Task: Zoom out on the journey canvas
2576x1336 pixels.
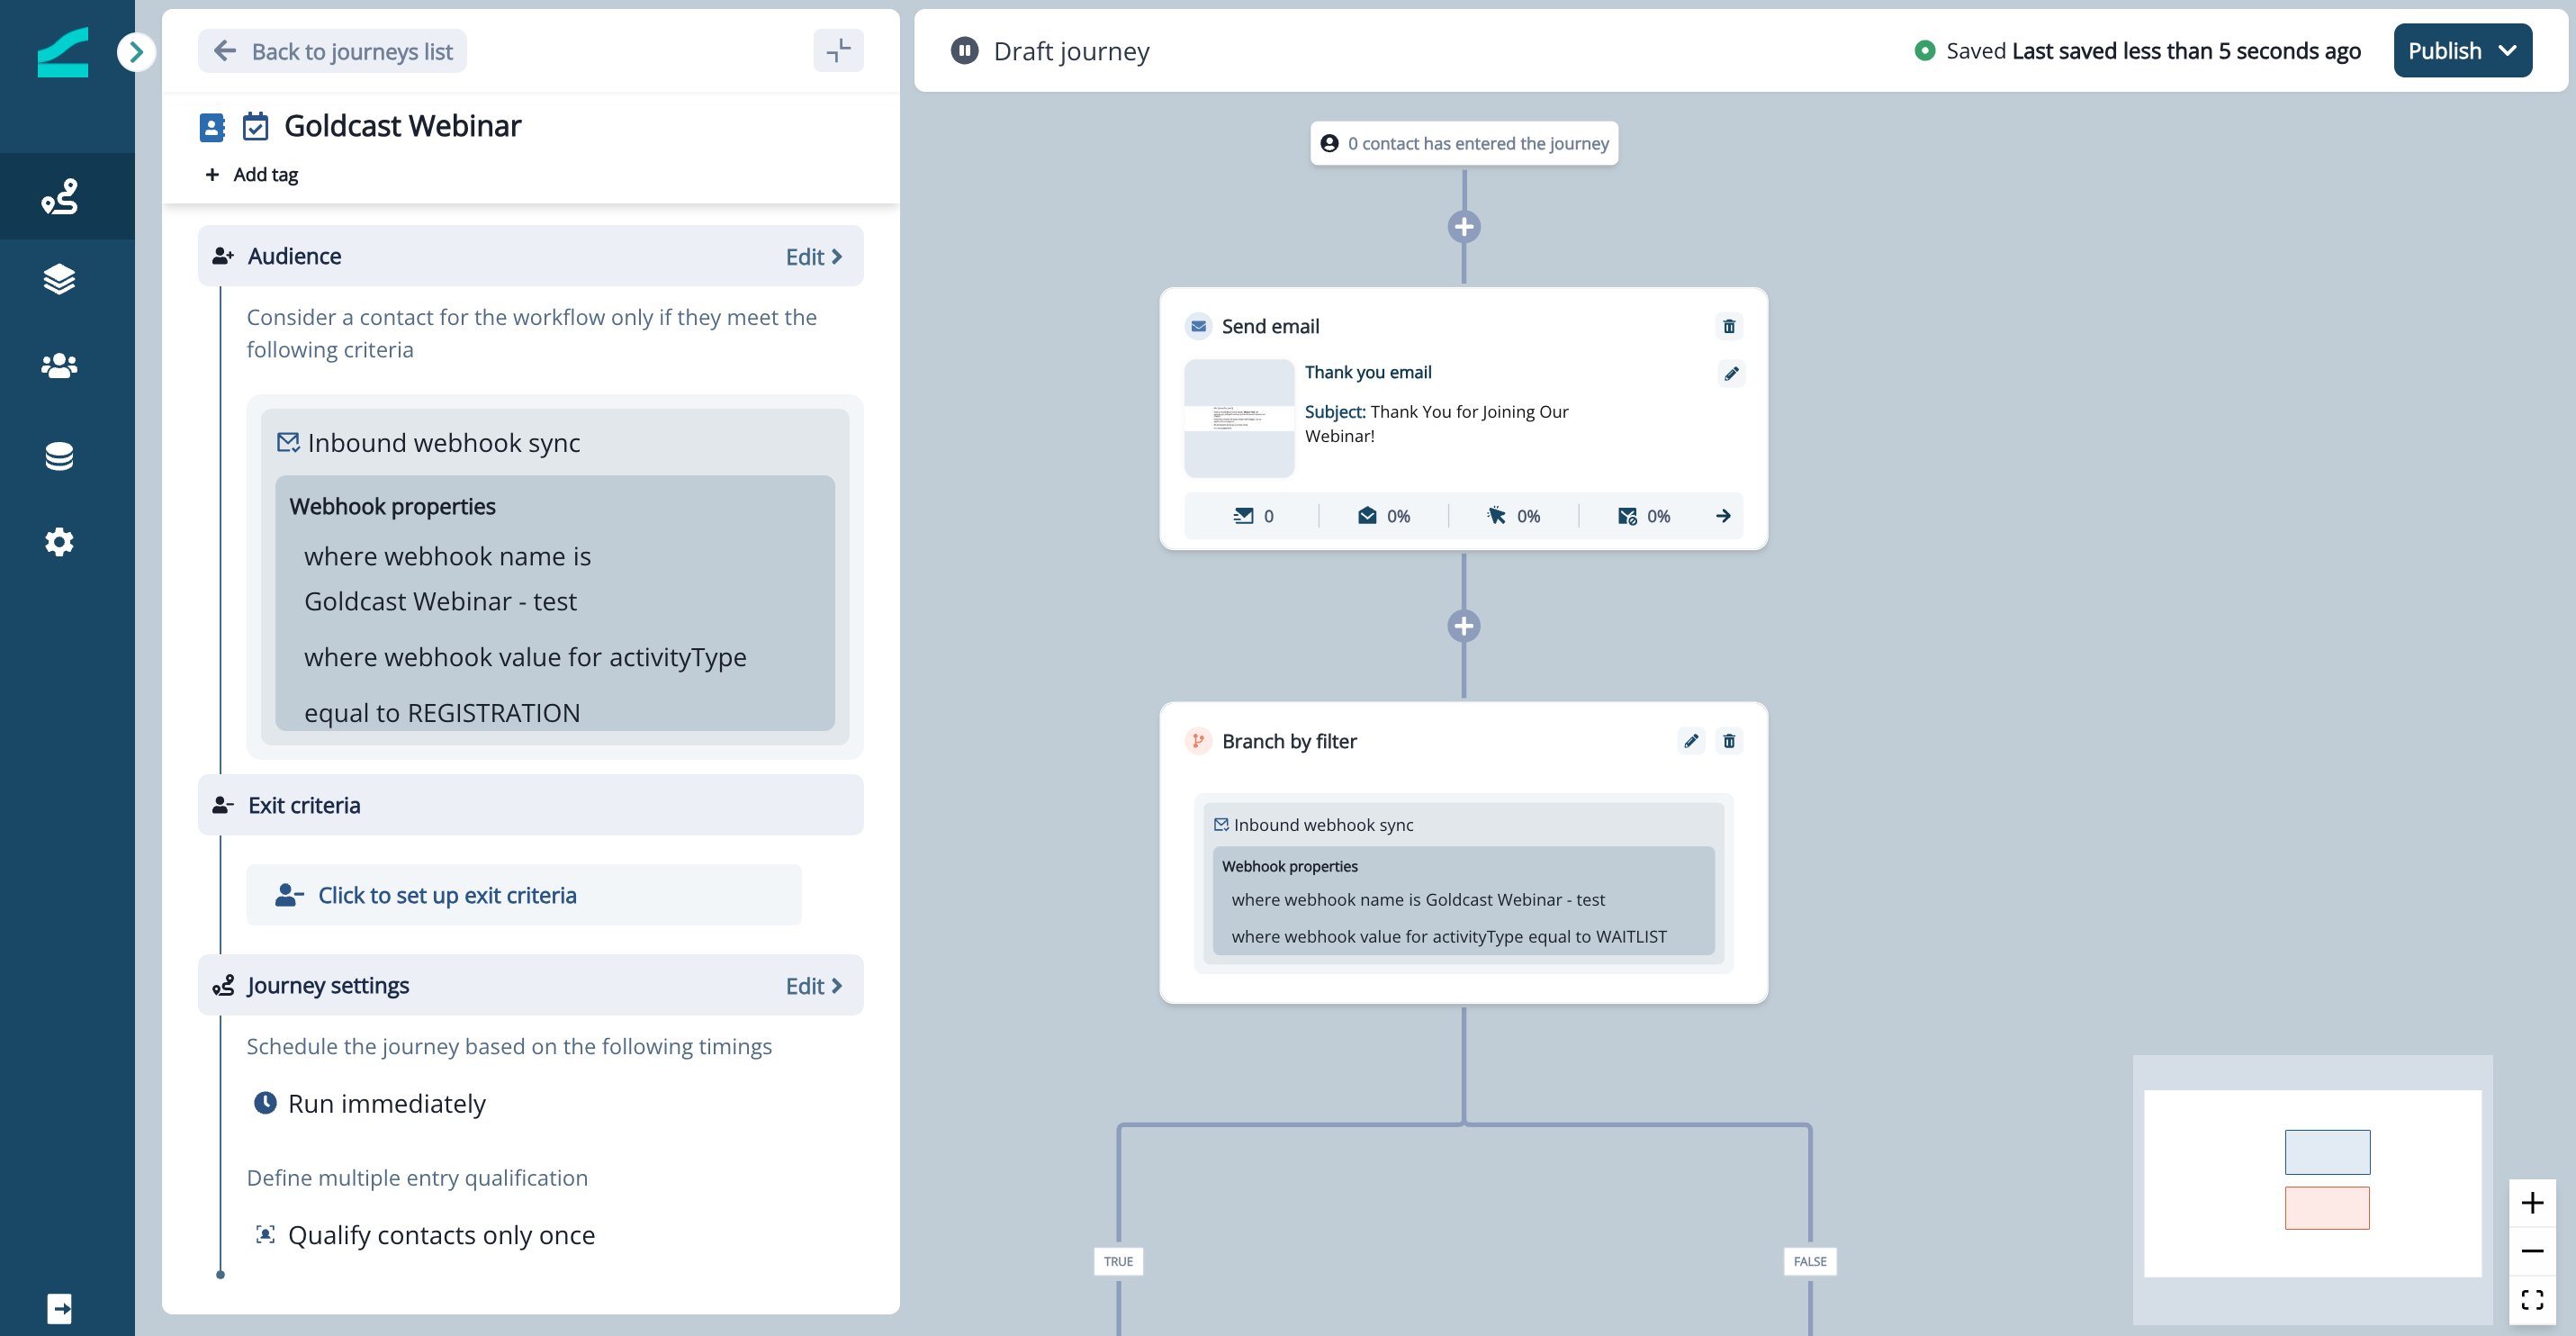Action: point(2532,1251)
